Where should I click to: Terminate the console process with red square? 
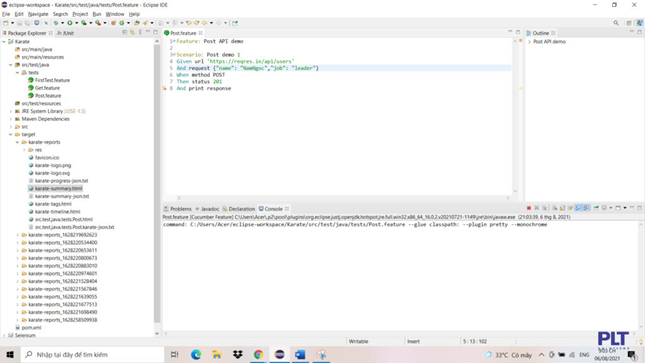click(x=529, y=208)
